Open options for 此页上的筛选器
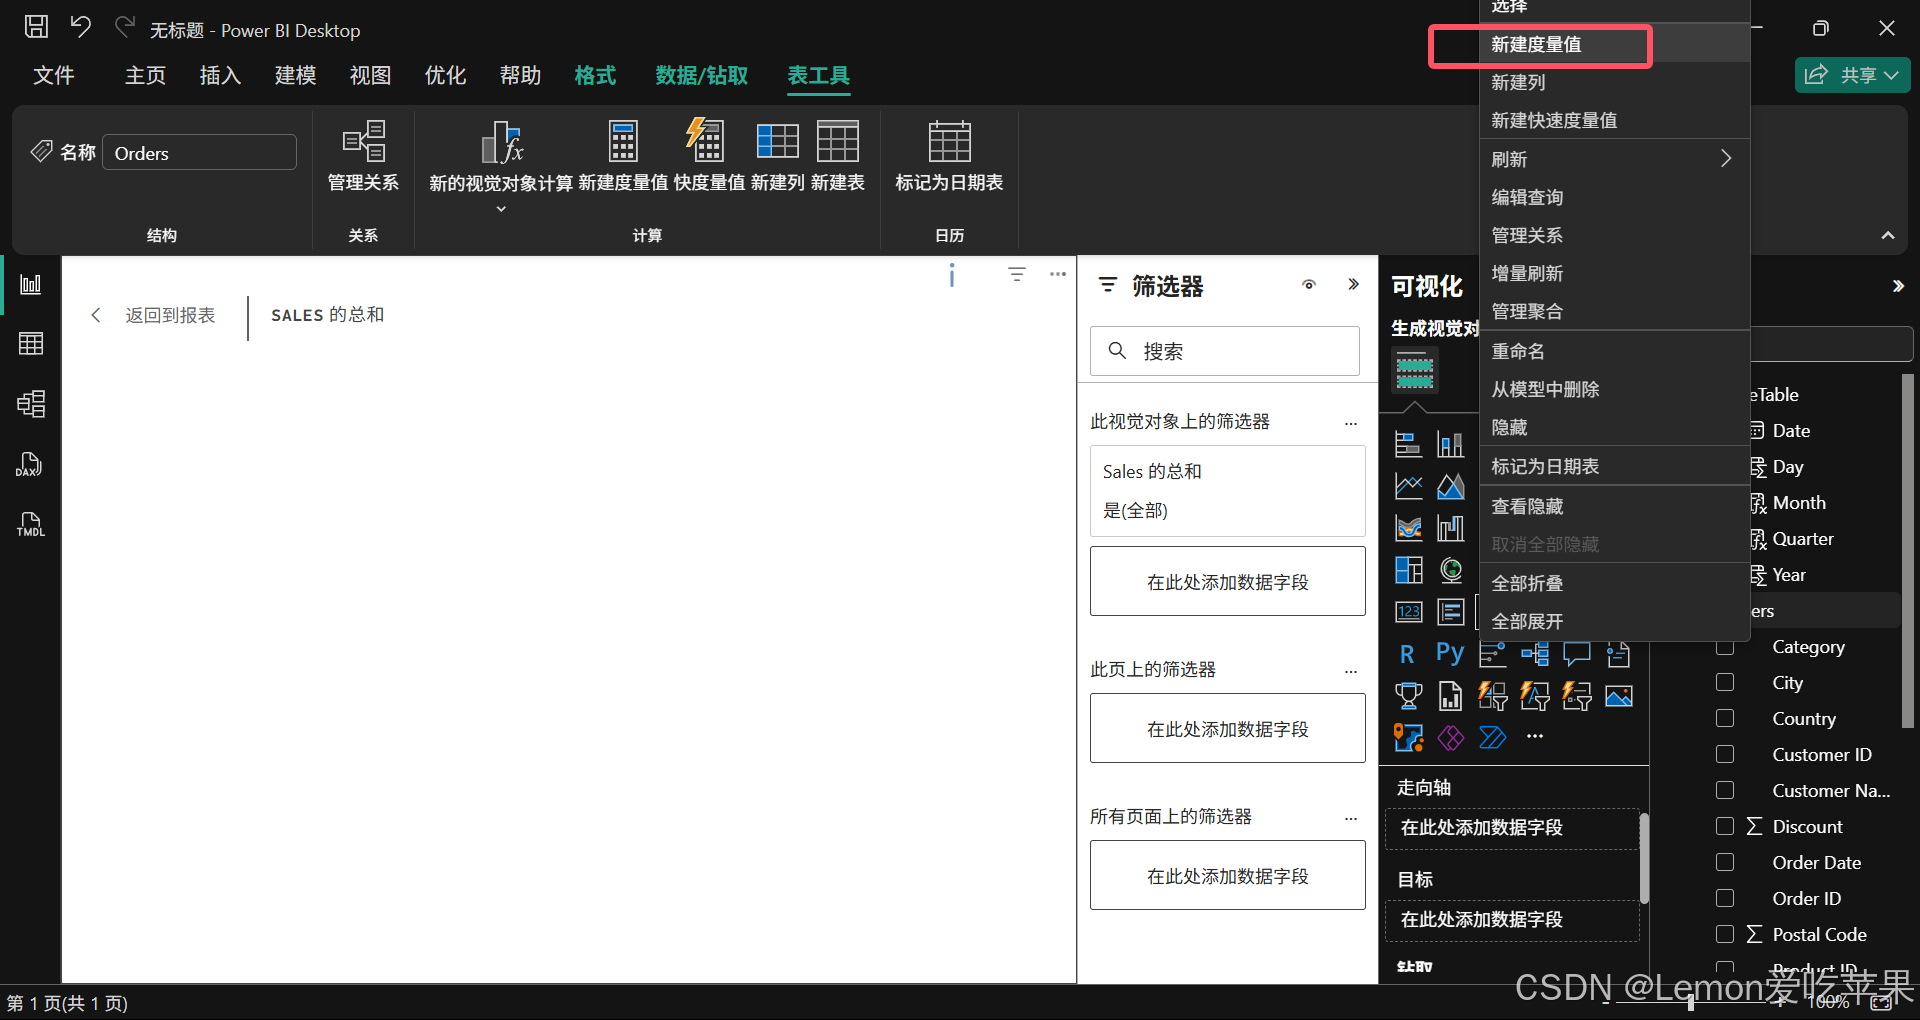 click(1351, 671)
